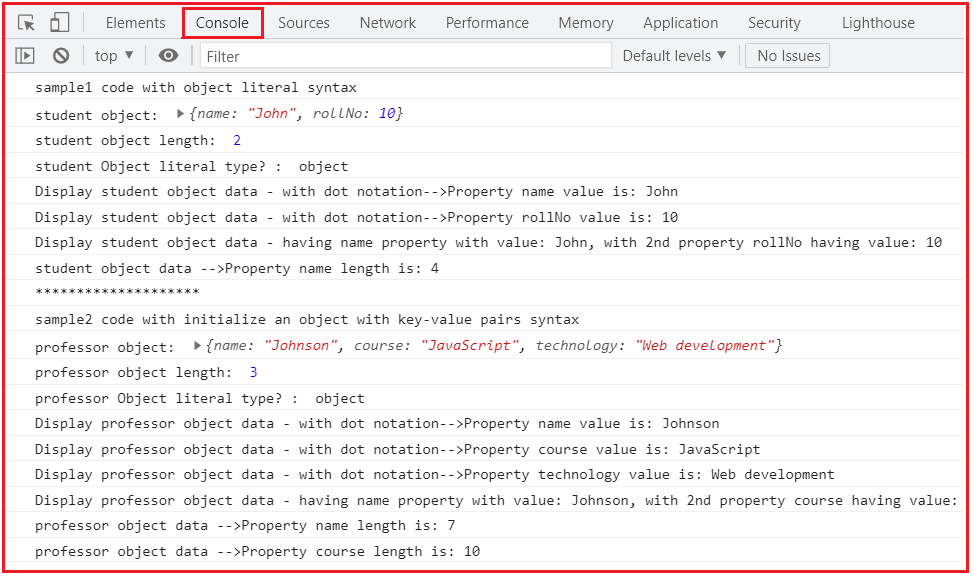
Task: Open the Memory panel
Action: (x=585, y=22)
